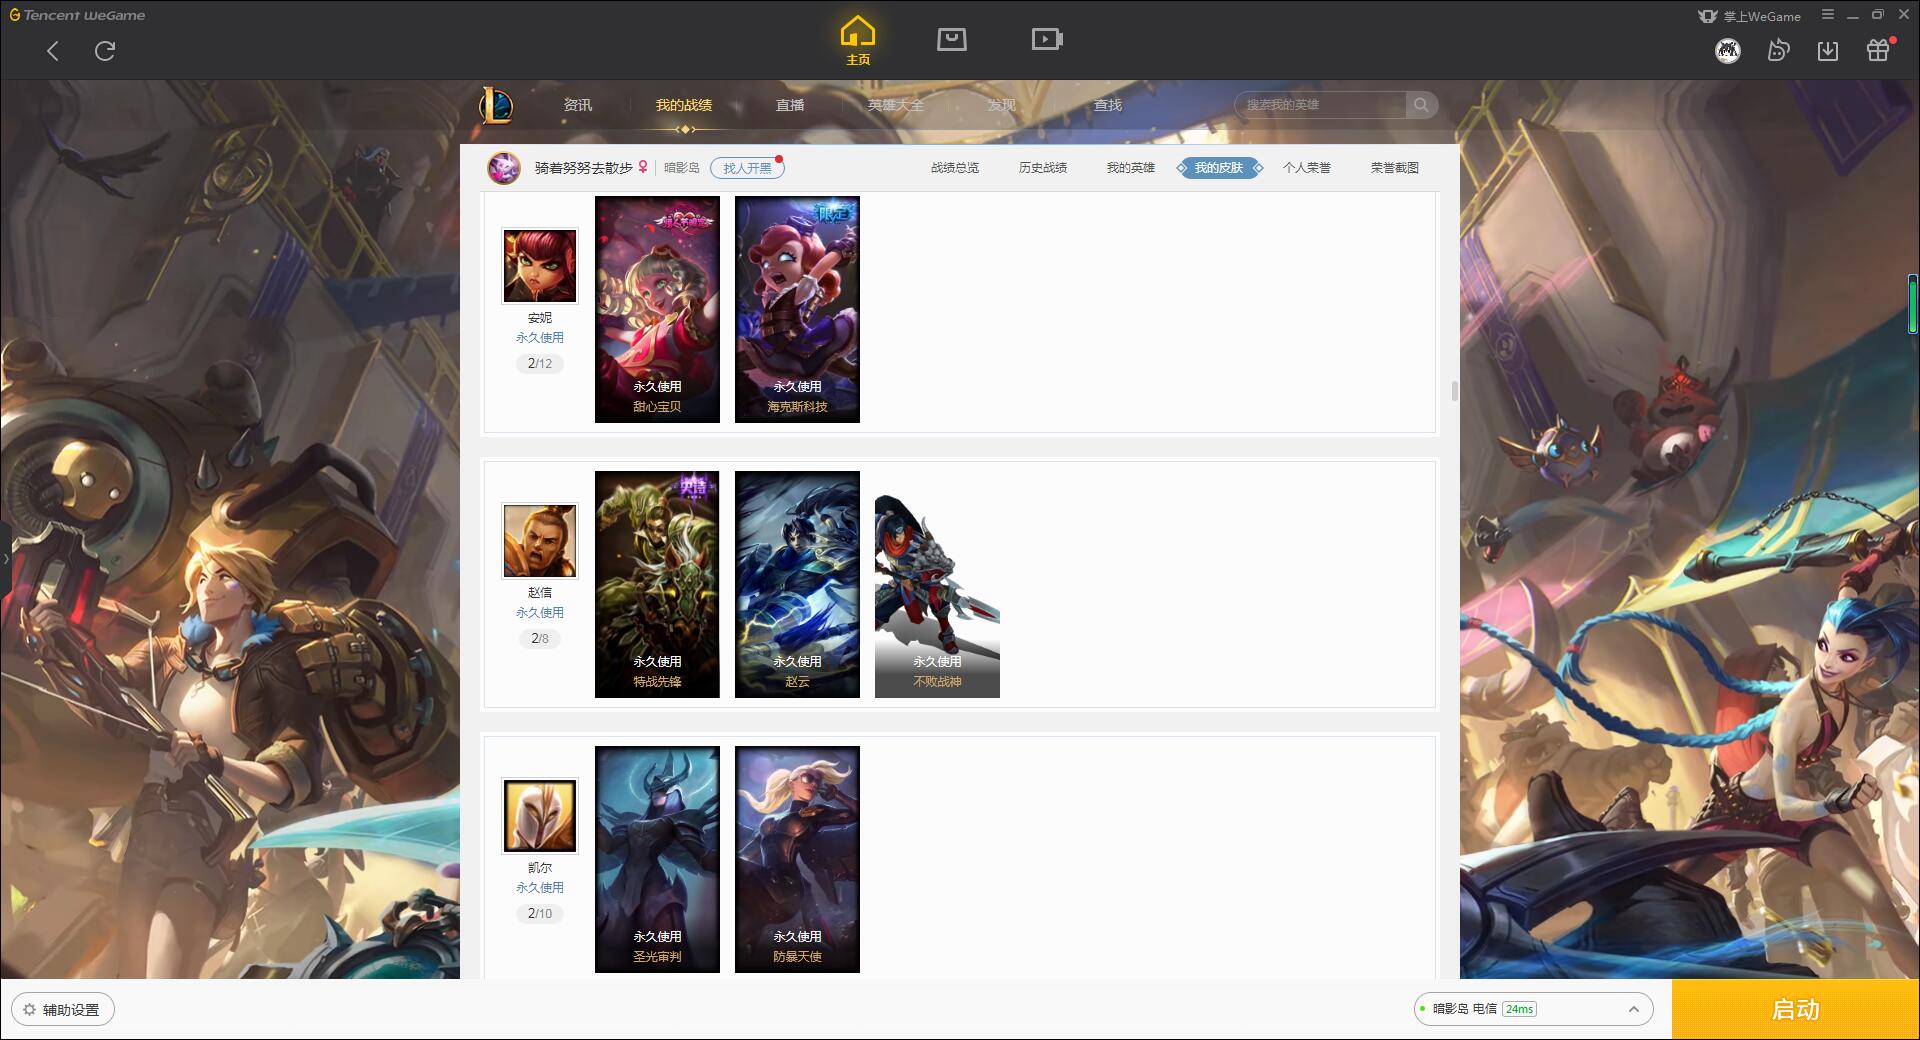Click the search magnifier icon
Image resolution: width=1920 pixels, height=1040 pixels.
tap(1421, 105)
